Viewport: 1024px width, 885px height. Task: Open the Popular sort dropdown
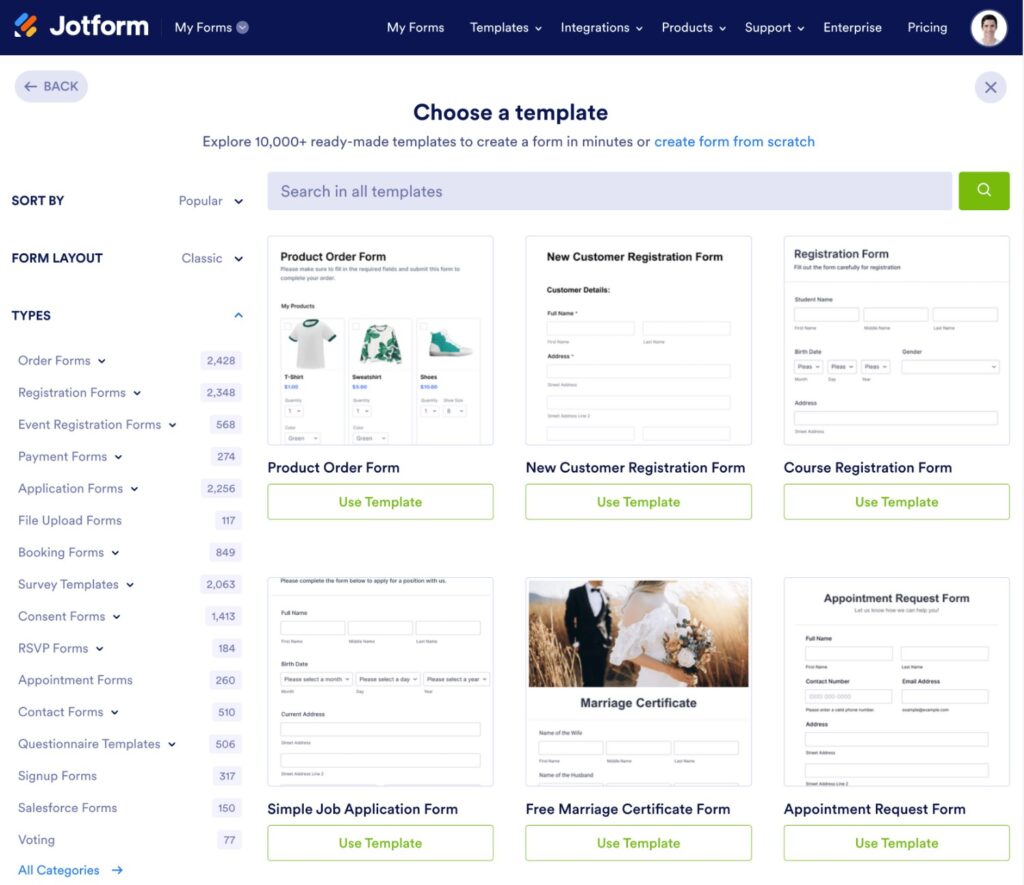coord(210,200)
